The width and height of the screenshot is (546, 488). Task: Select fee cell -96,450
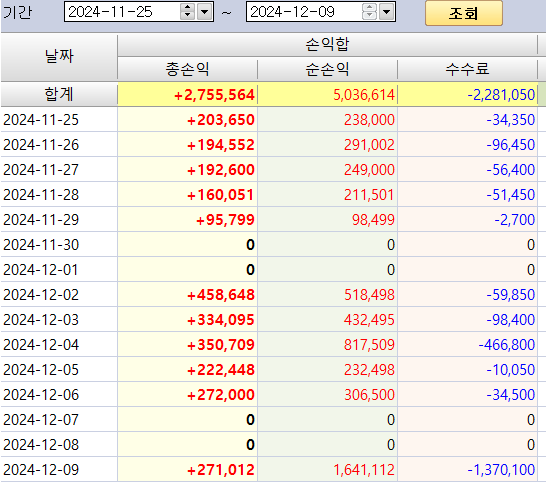(x=467, y=145)
